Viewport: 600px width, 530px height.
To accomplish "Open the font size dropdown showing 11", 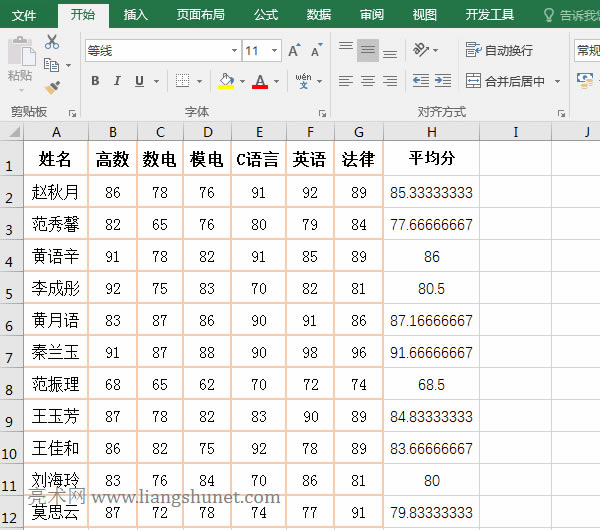I will [x=275, y=50].
